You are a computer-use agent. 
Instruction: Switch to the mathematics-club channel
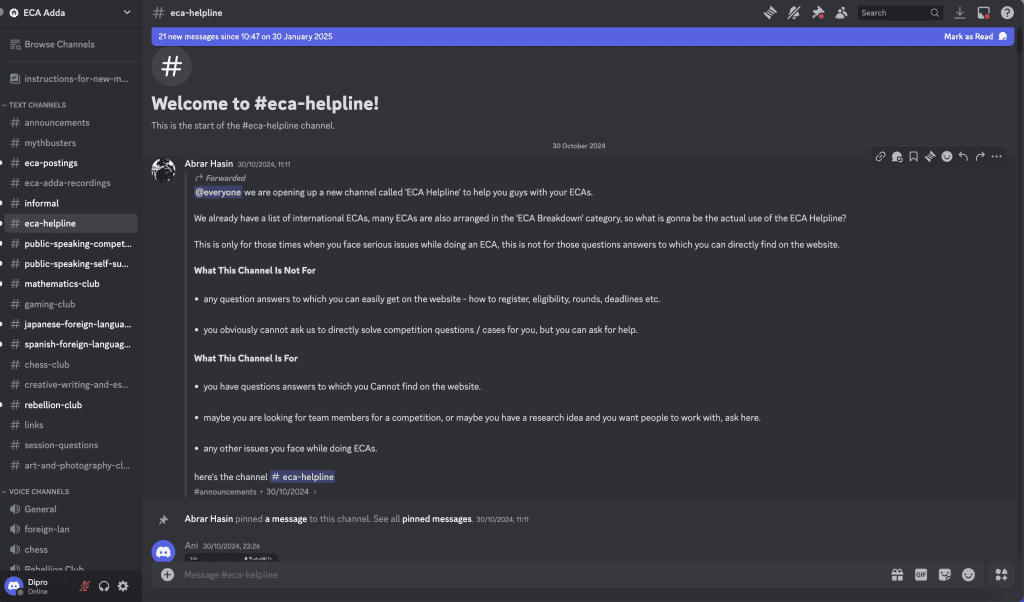[x=62, y=284]
